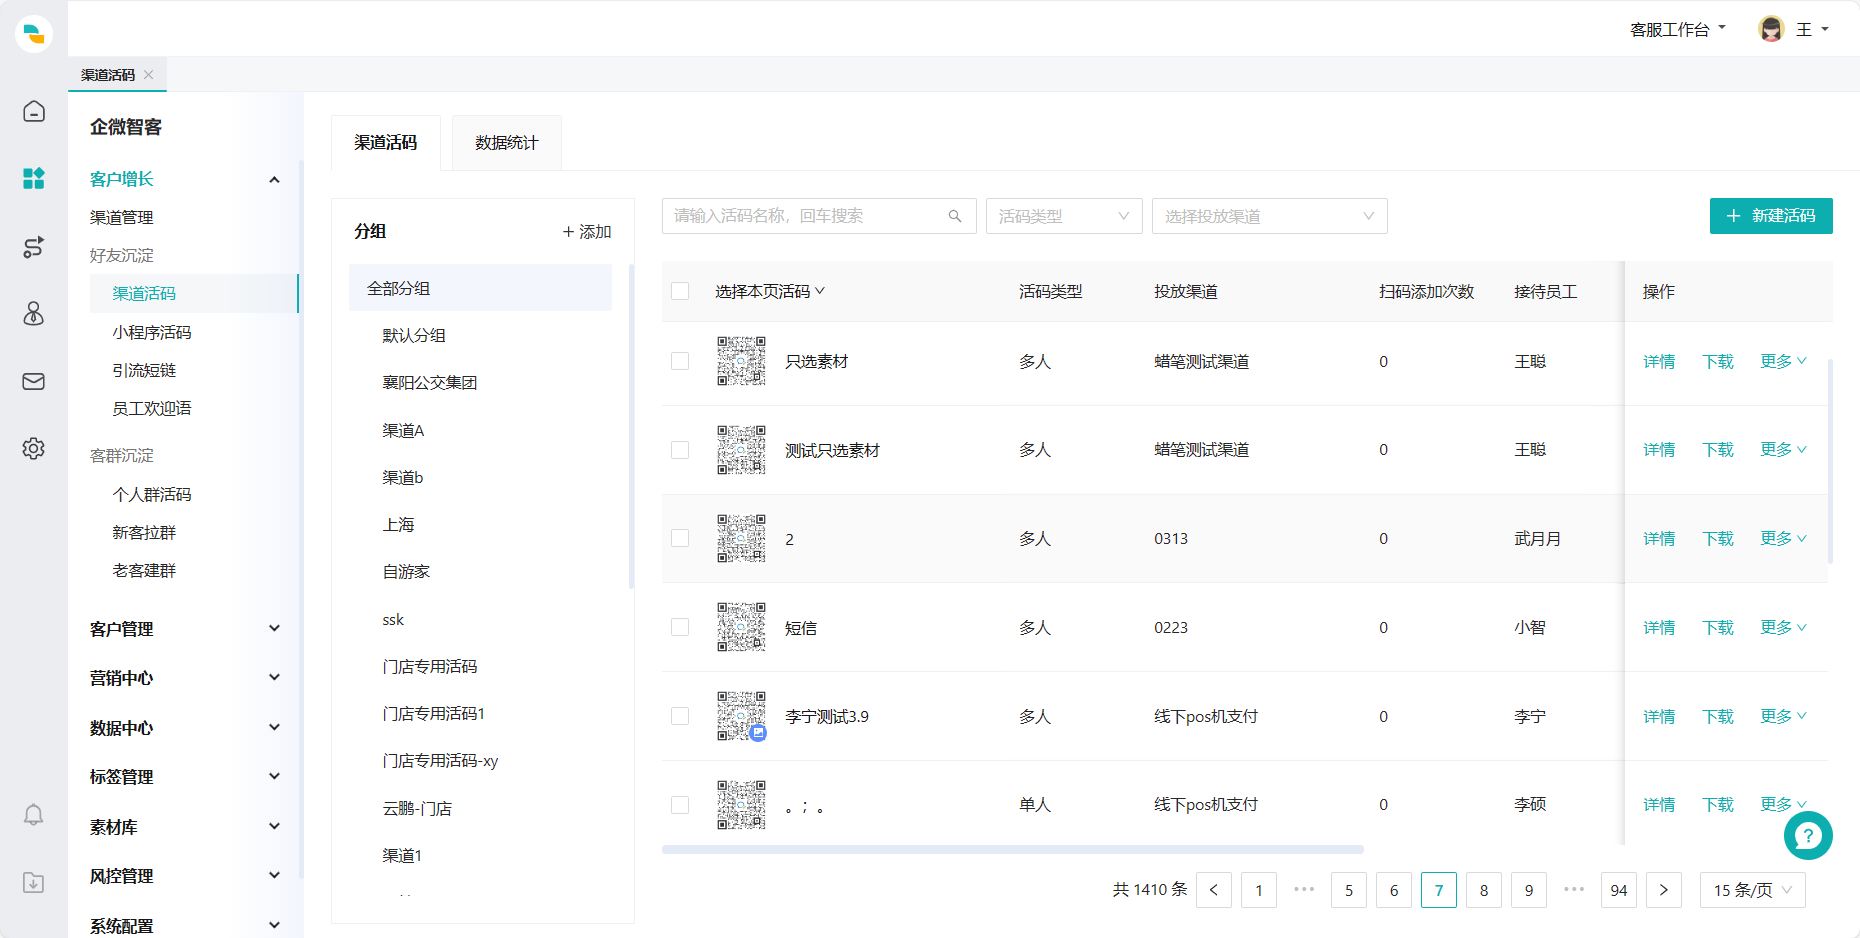Viewport: 1860px width, 938px height.
Task: Open 渠道管理 in sidebar
Action: 122,217
